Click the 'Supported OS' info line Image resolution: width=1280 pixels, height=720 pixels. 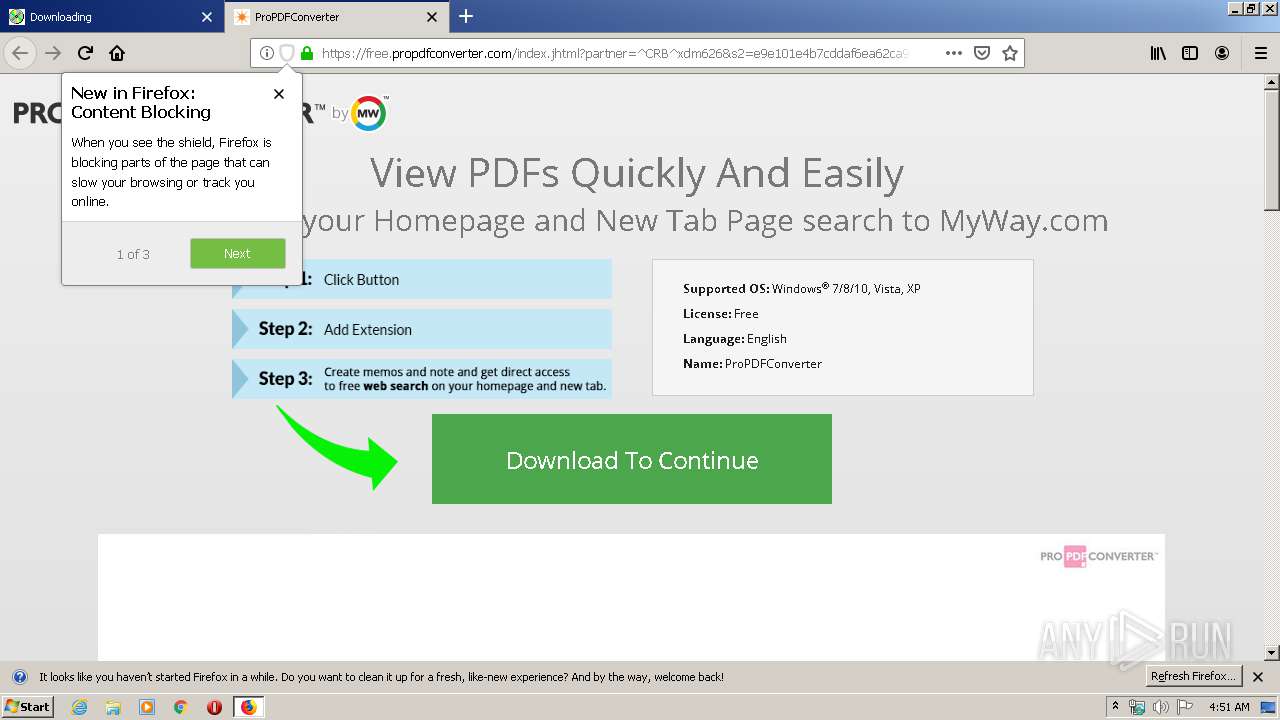802,289
